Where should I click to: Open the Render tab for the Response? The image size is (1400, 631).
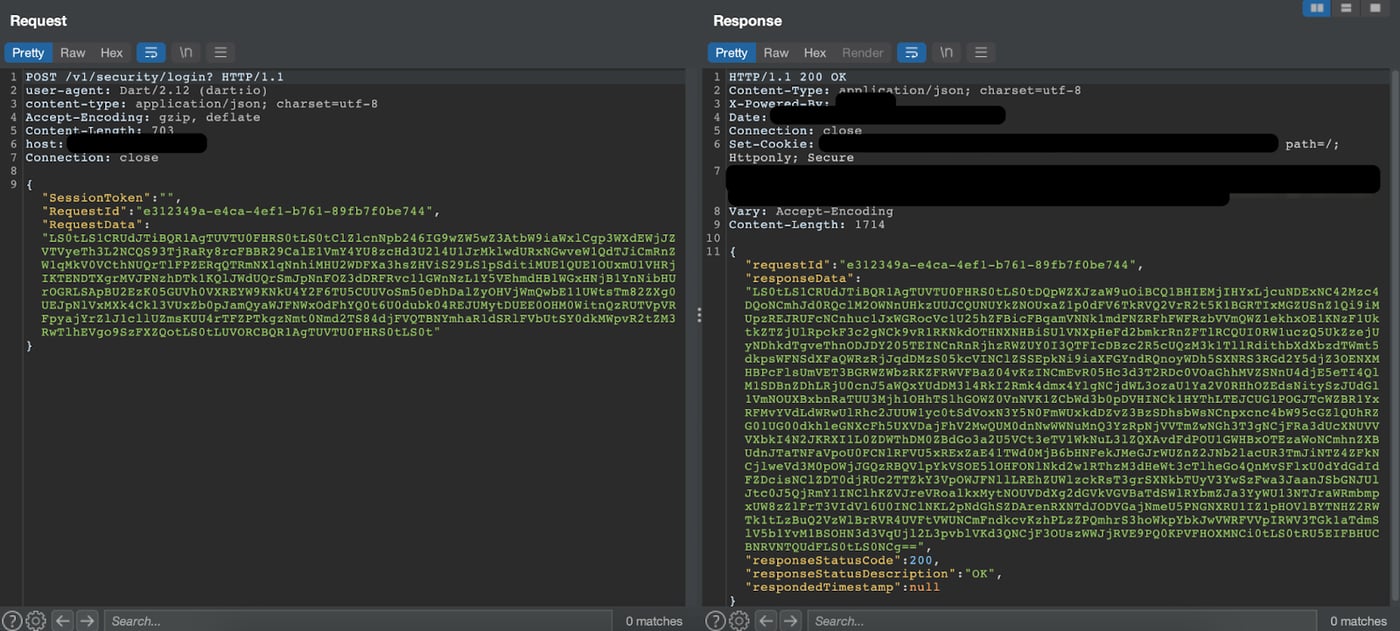click(x=863, y=52)
